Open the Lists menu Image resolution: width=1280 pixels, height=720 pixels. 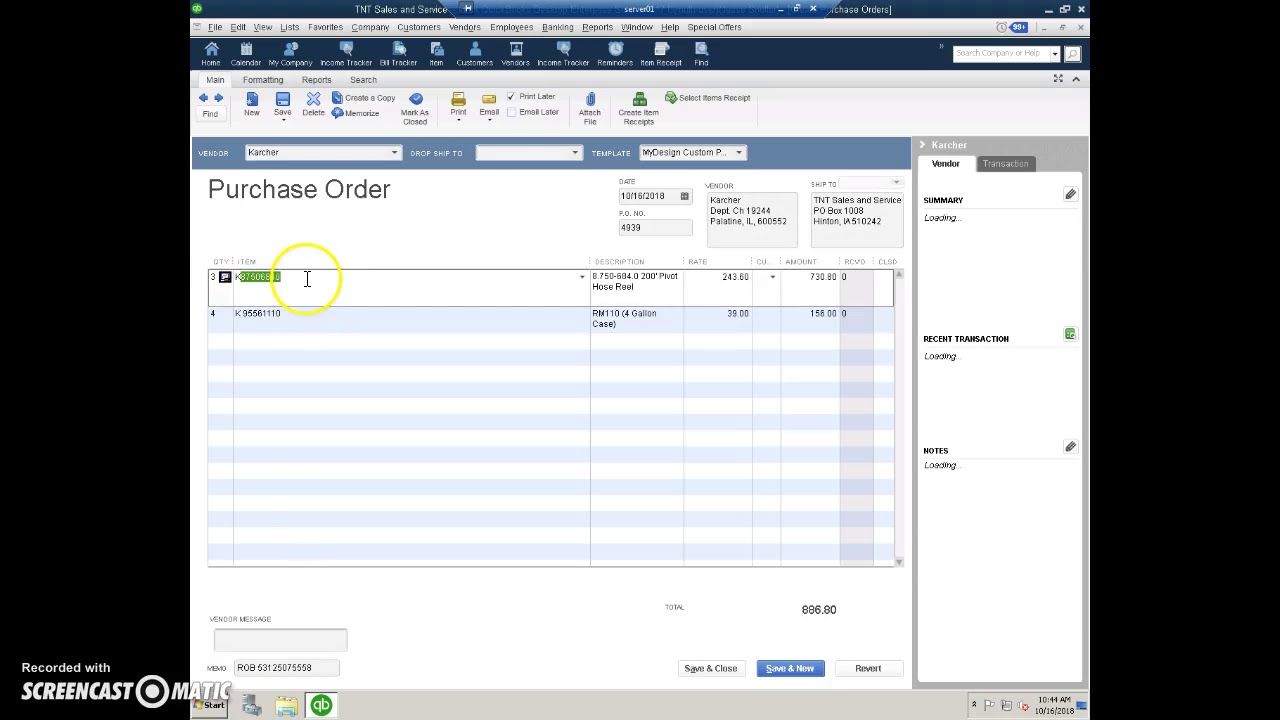[x=289, y=27]
